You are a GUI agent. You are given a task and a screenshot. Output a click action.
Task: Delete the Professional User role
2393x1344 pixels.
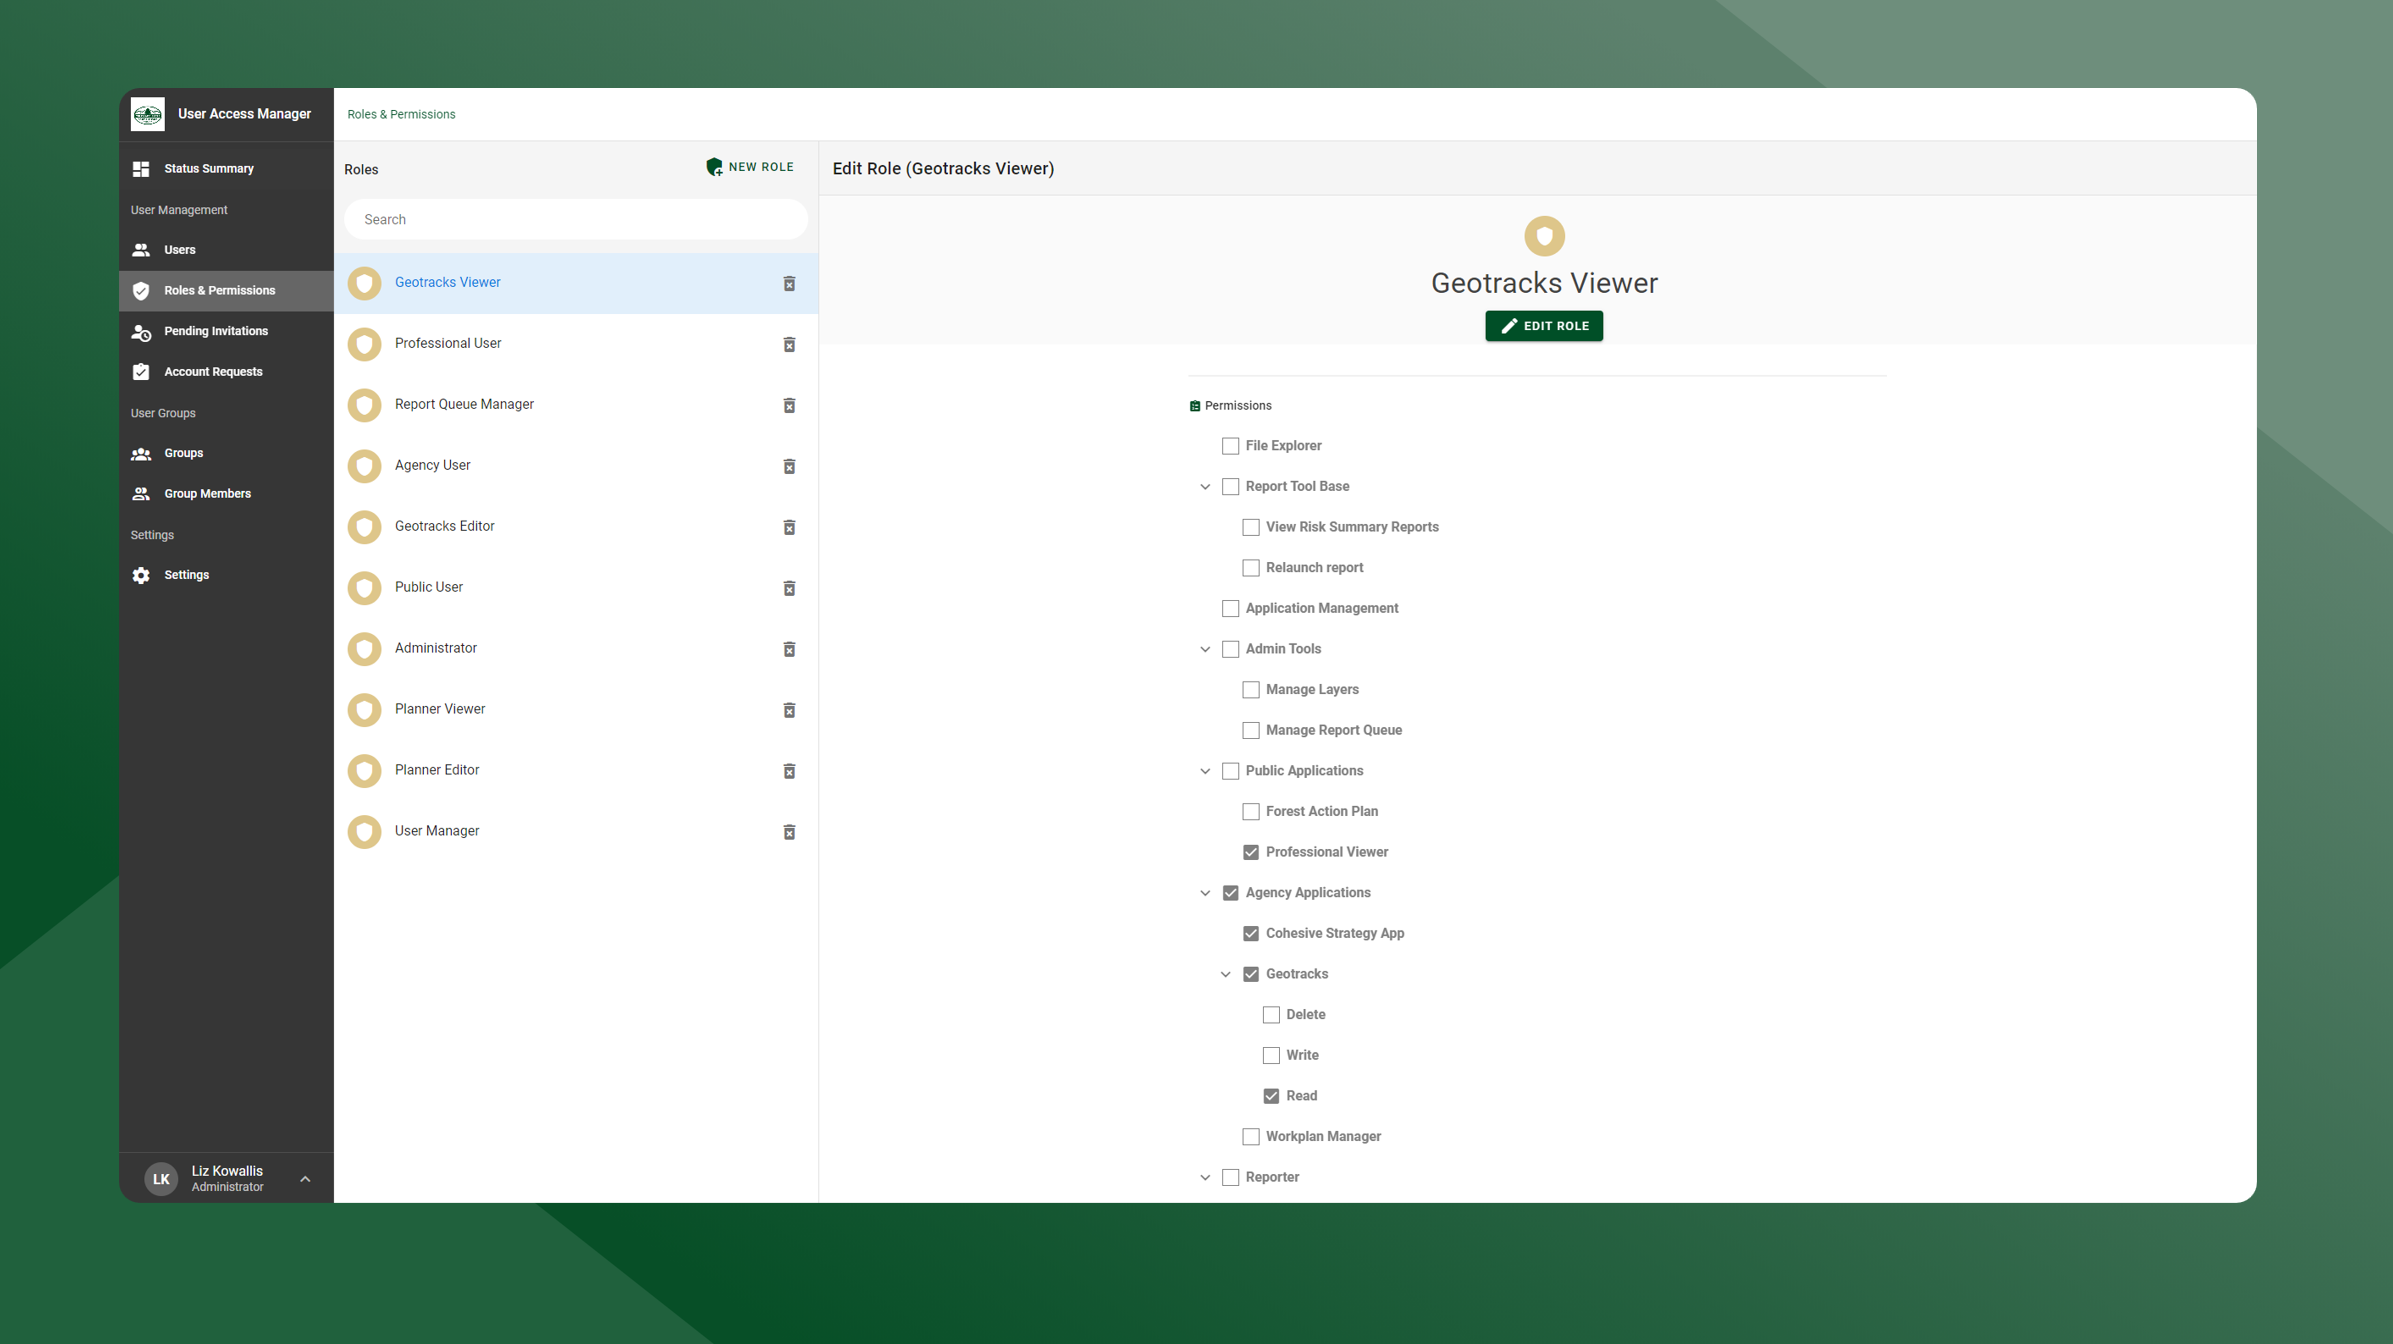tap(789, 345)
